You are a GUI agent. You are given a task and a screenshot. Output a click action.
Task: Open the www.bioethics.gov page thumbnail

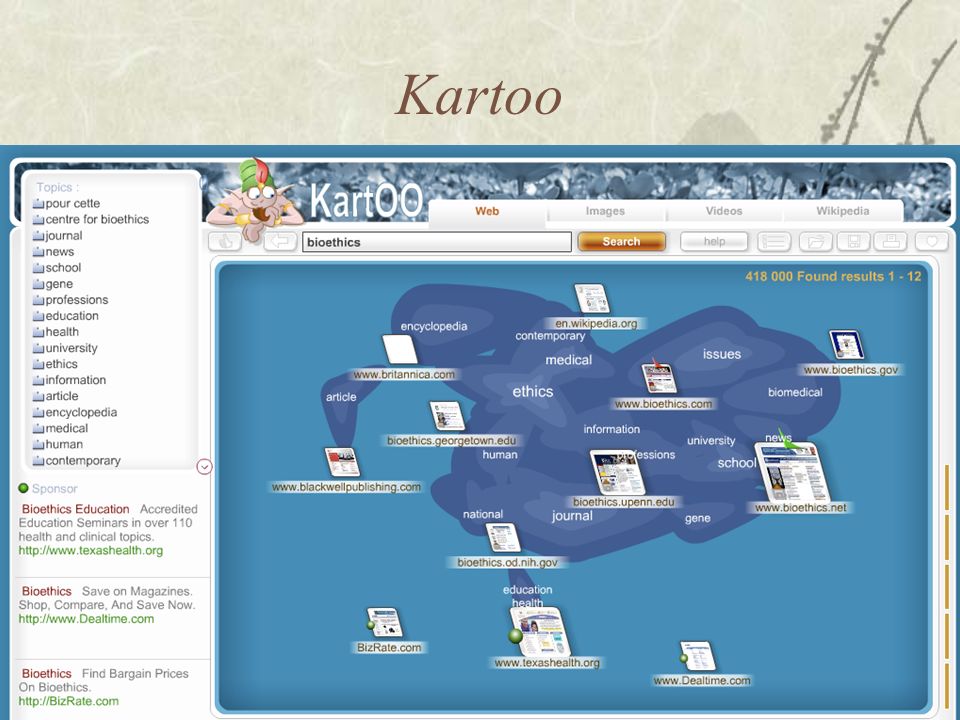[x=847, y=345]
